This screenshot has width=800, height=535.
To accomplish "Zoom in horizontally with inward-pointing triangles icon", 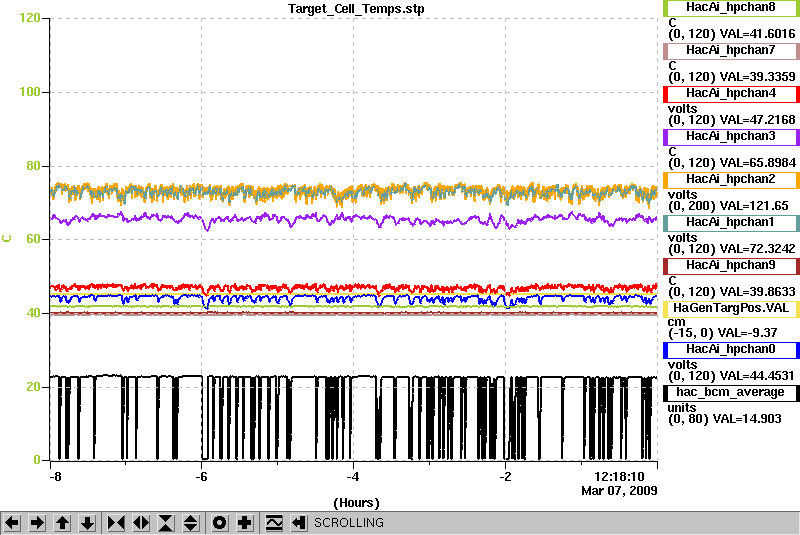I will pos(116,523).
